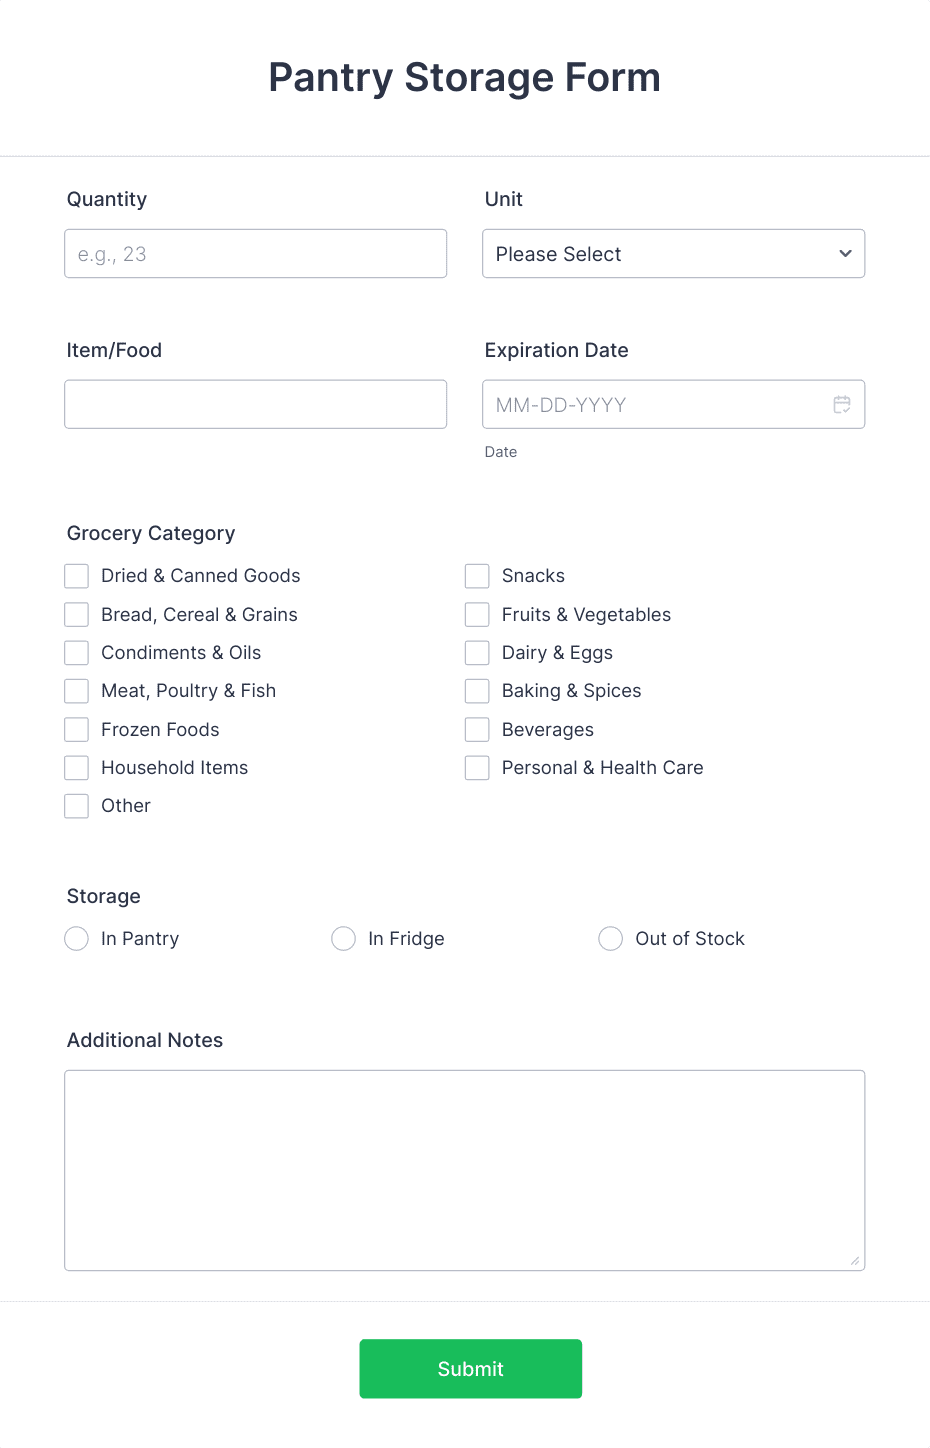
Task: Check the Other category checkbox
Action: click(x=76, y=805)
